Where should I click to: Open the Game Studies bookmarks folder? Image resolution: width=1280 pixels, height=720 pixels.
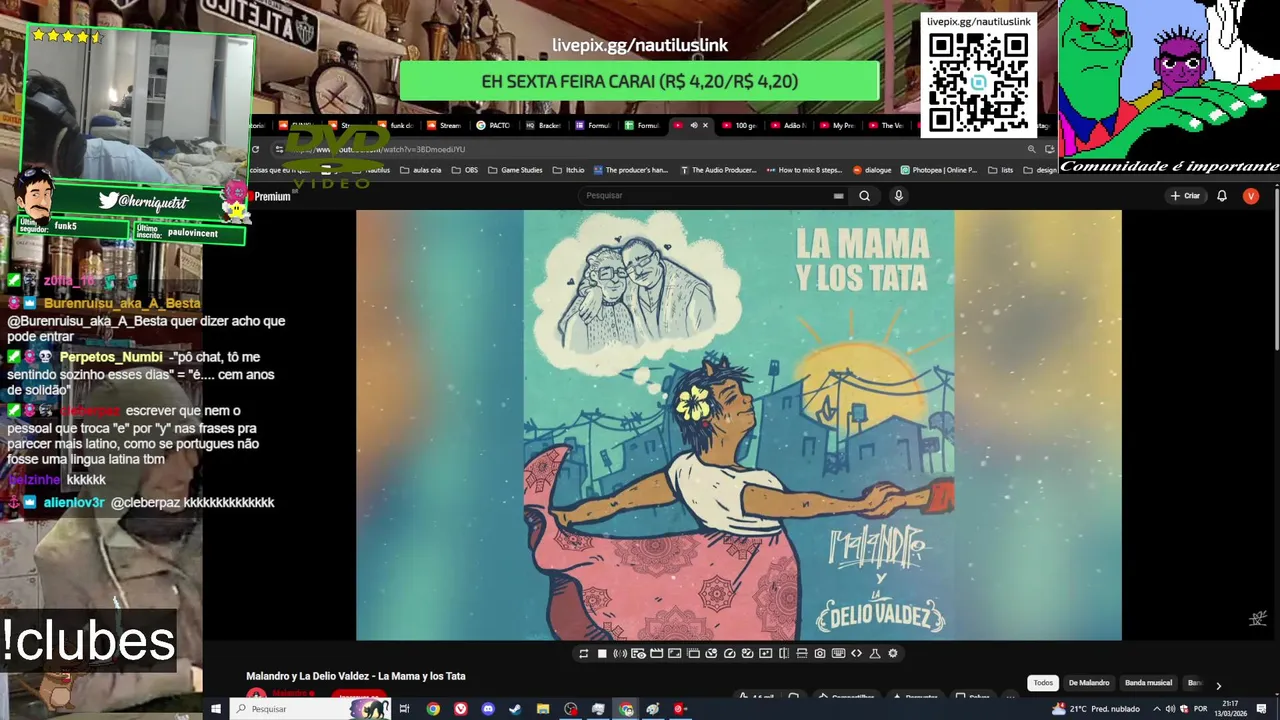pos(514,170)
